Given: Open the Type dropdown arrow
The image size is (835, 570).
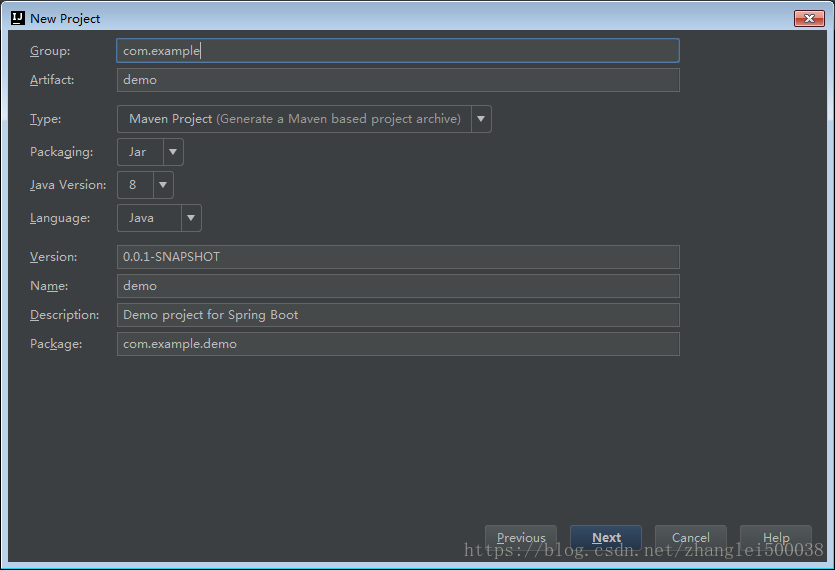Looking at the screenshot, I should [481, 119].
